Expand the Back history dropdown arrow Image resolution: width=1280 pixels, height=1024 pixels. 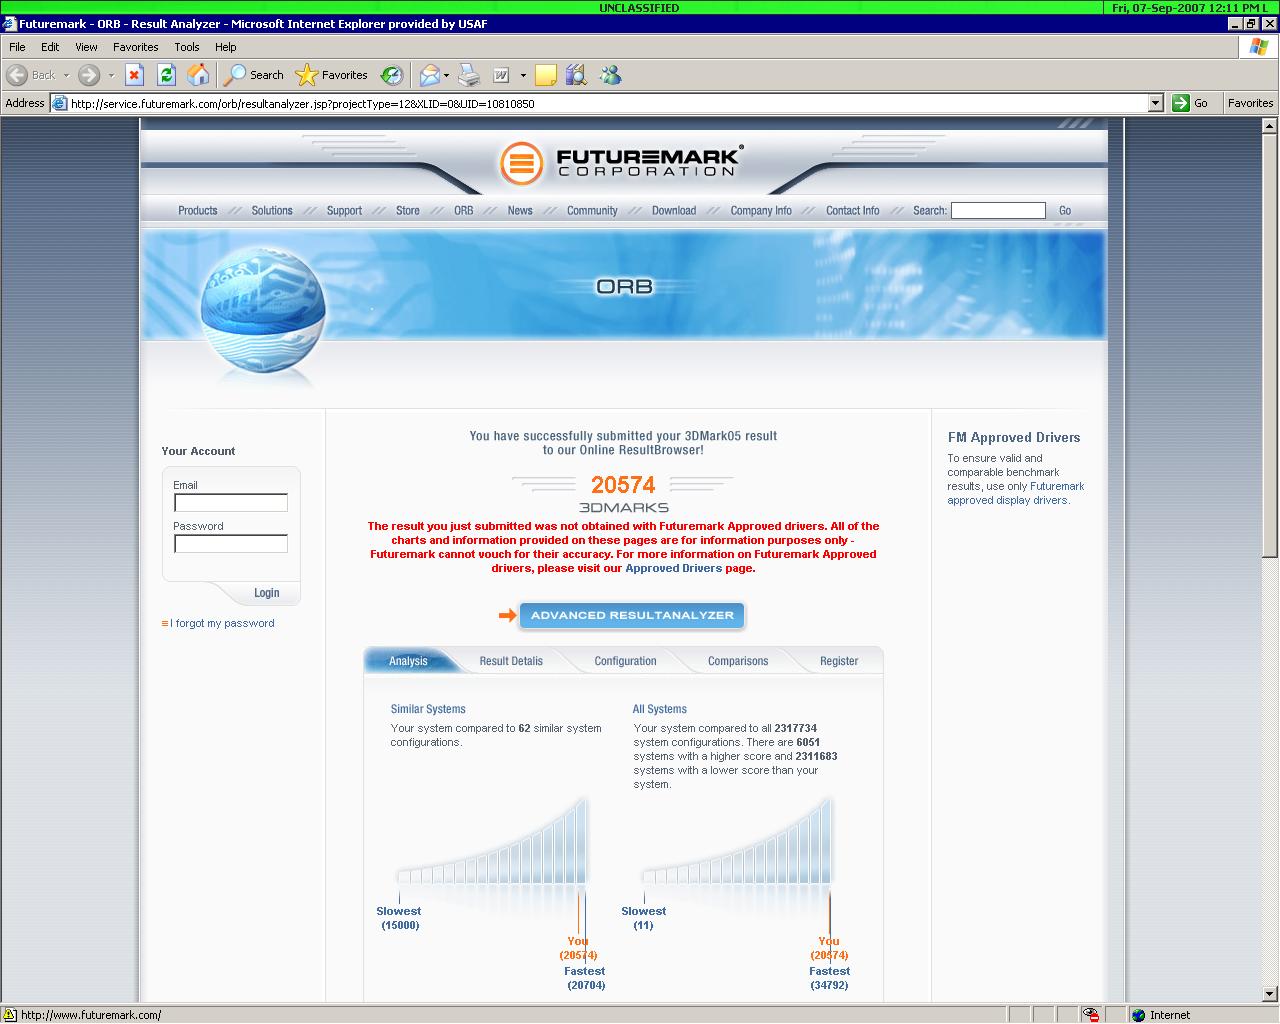(x=66, y=75)
